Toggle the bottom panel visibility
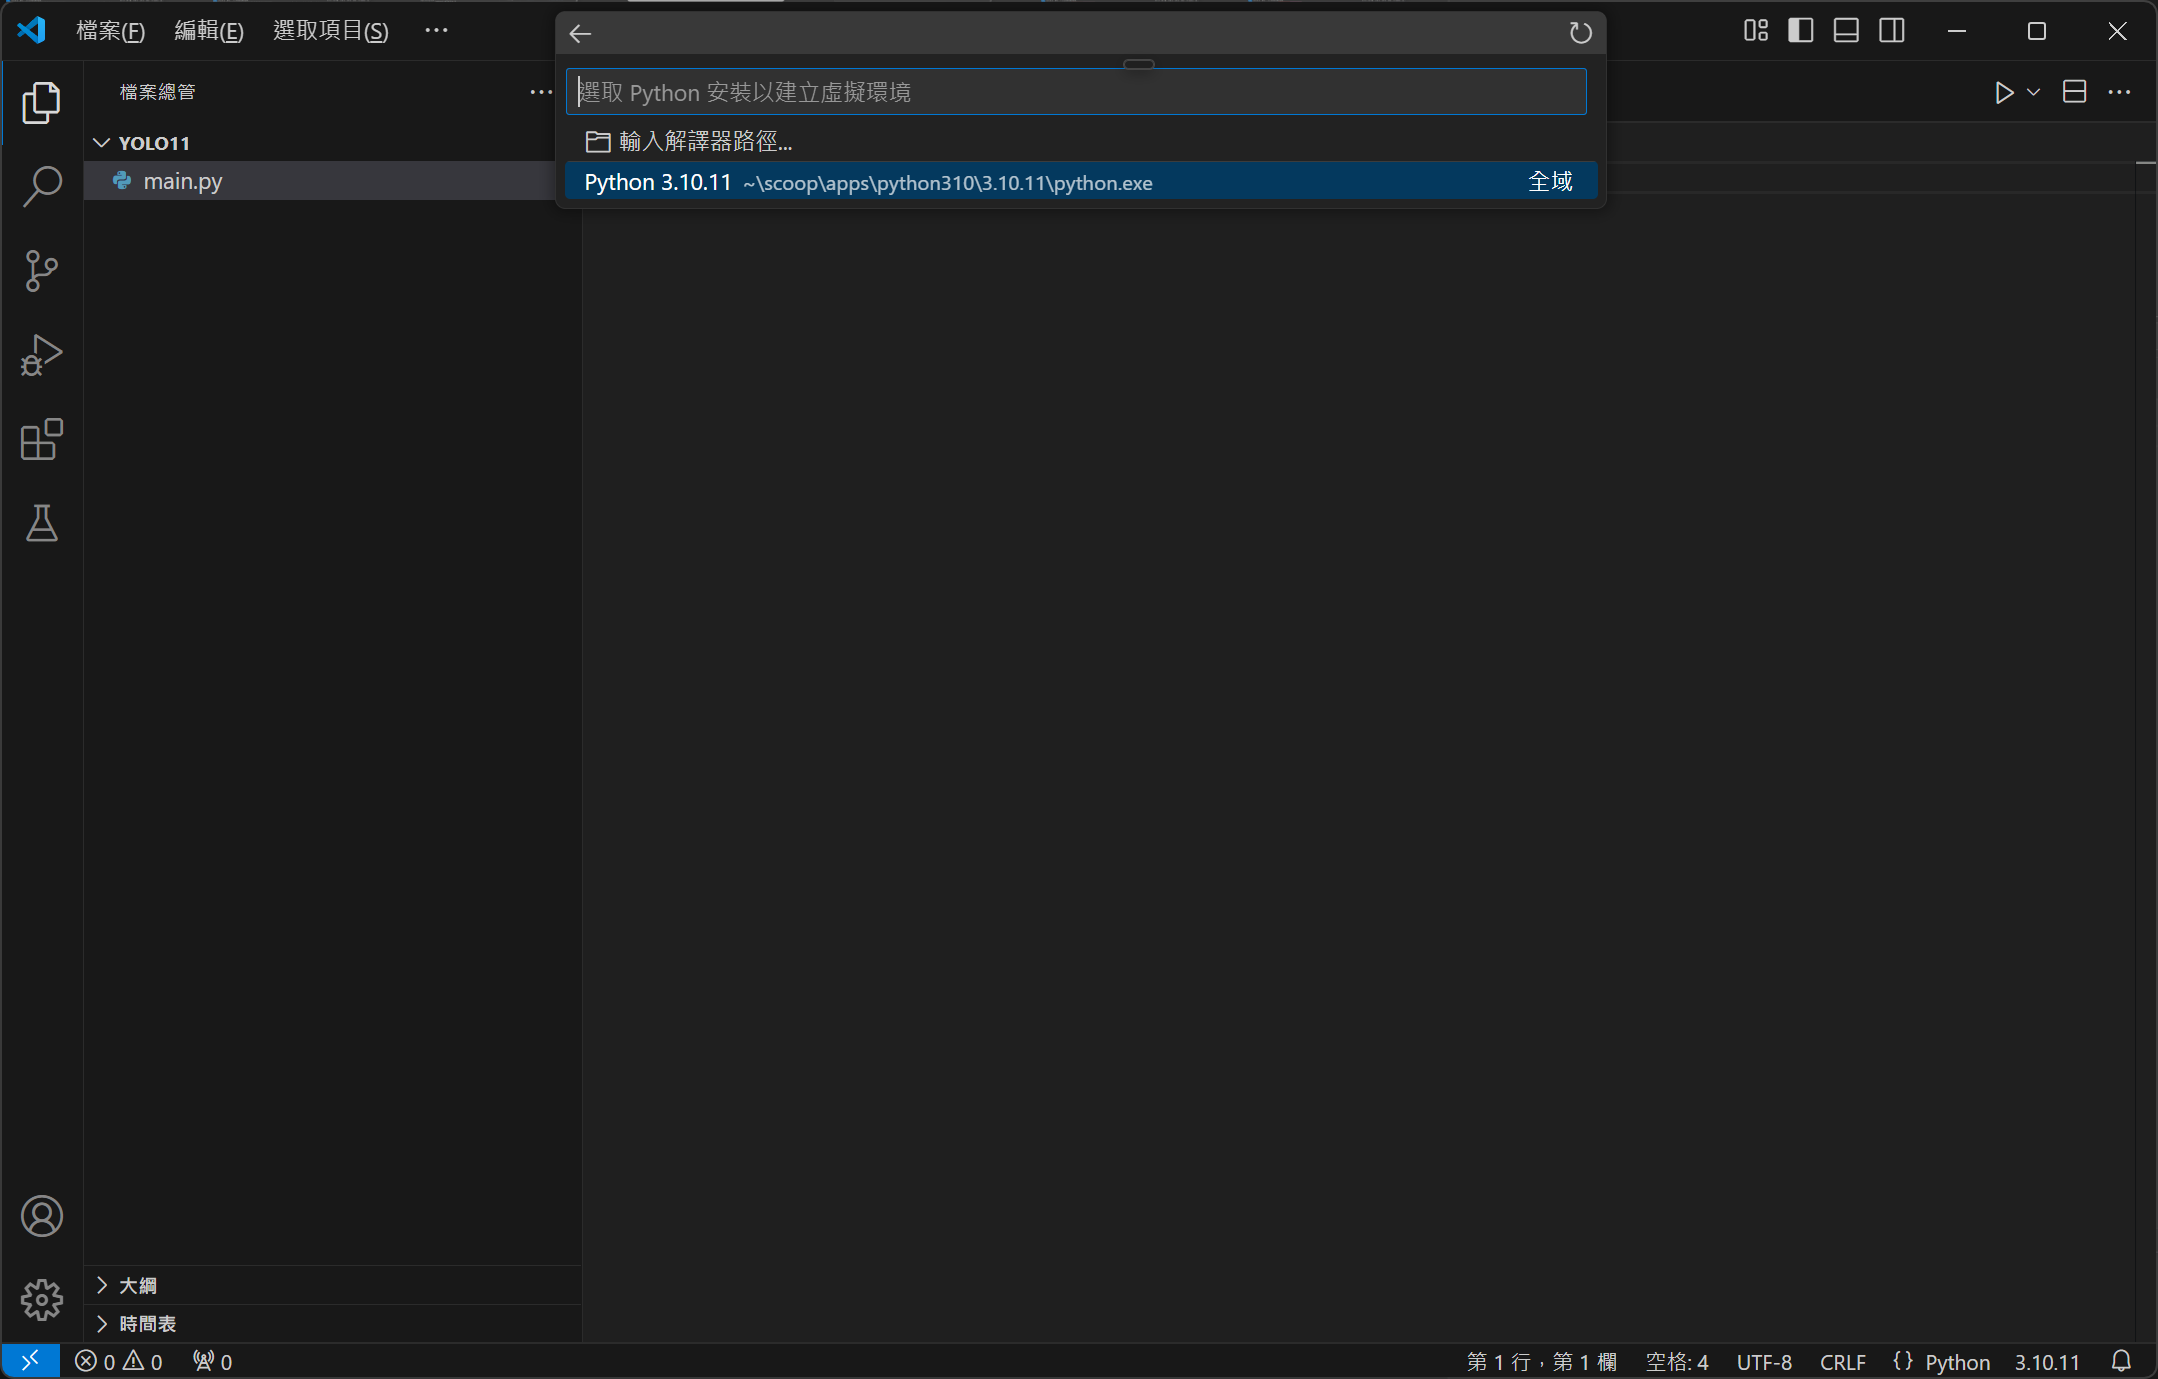The height and width of the screenshot is (1379, 2158). pyautogui.click(x=1846, y=31)
